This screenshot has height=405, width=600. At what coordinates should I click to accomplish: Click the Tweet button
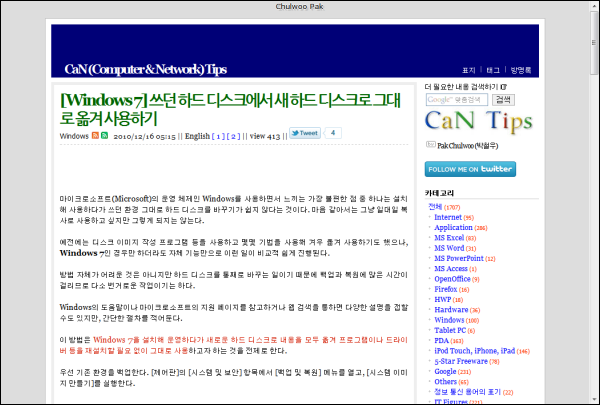(x=305, y=133)
